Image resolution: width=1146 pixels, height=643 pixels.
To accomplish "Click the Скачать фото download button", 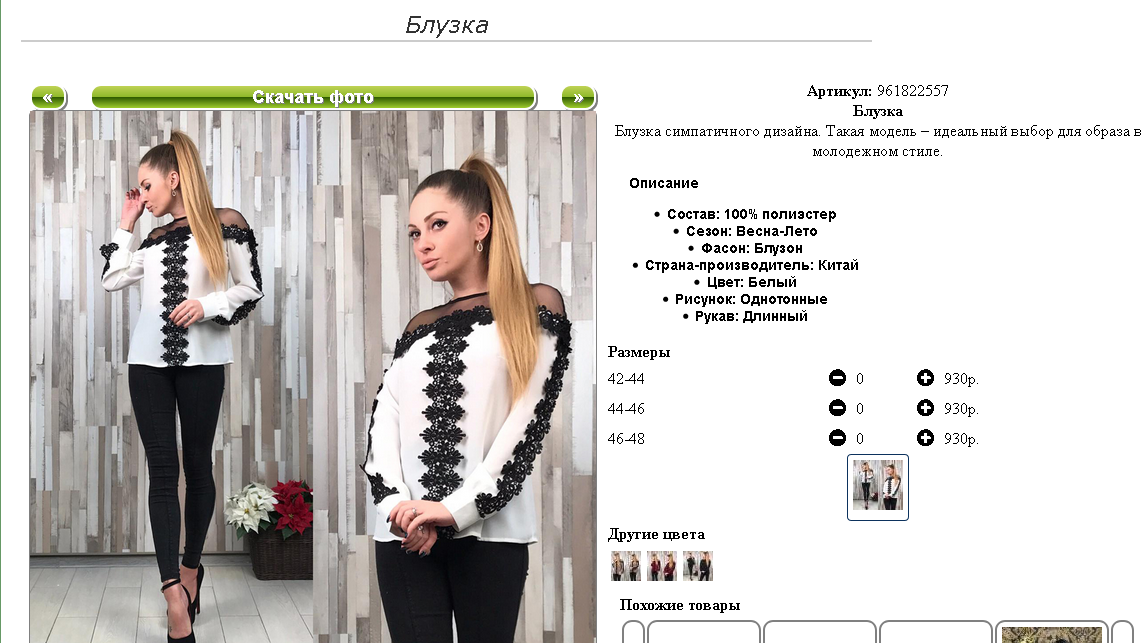I will pos(314,97).
